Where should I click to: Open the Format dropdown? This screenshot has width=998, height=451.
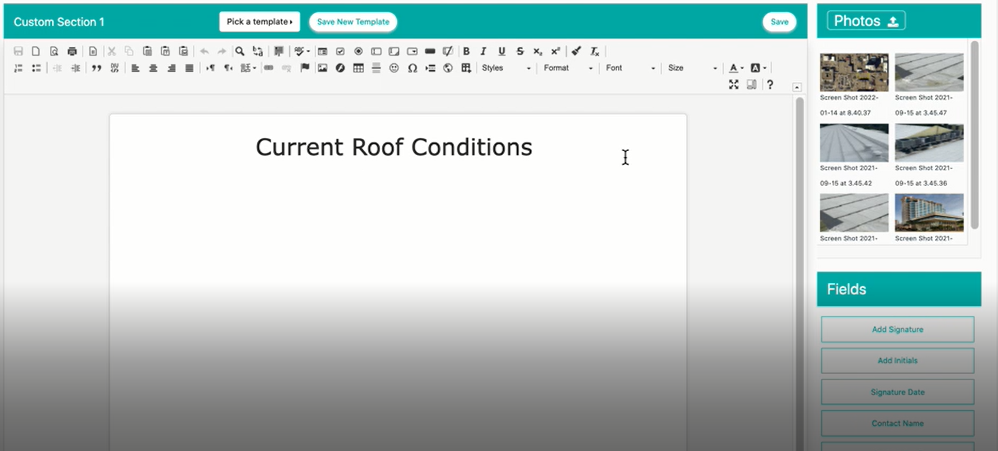click(x=568, y=68)
